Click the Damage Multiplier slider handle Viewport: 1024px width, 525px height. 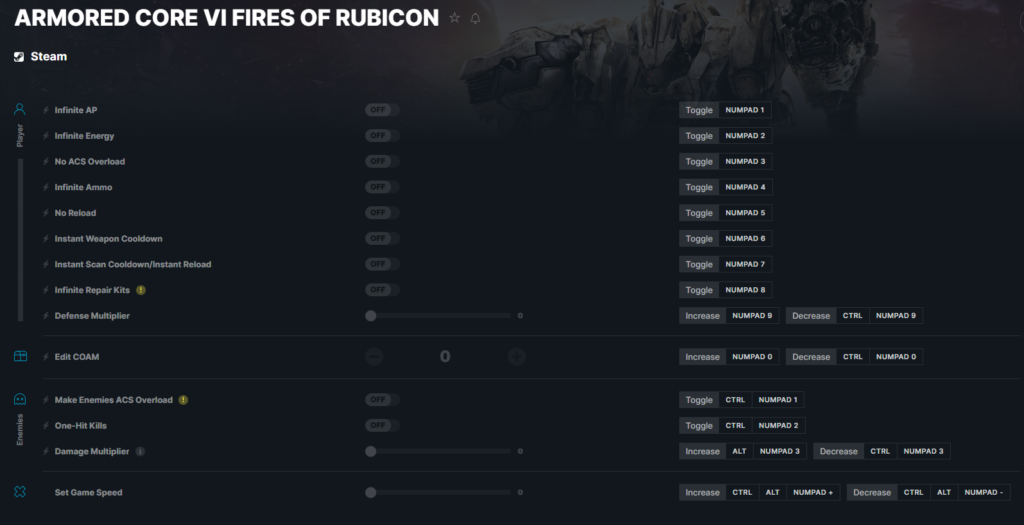click(371, 451)
